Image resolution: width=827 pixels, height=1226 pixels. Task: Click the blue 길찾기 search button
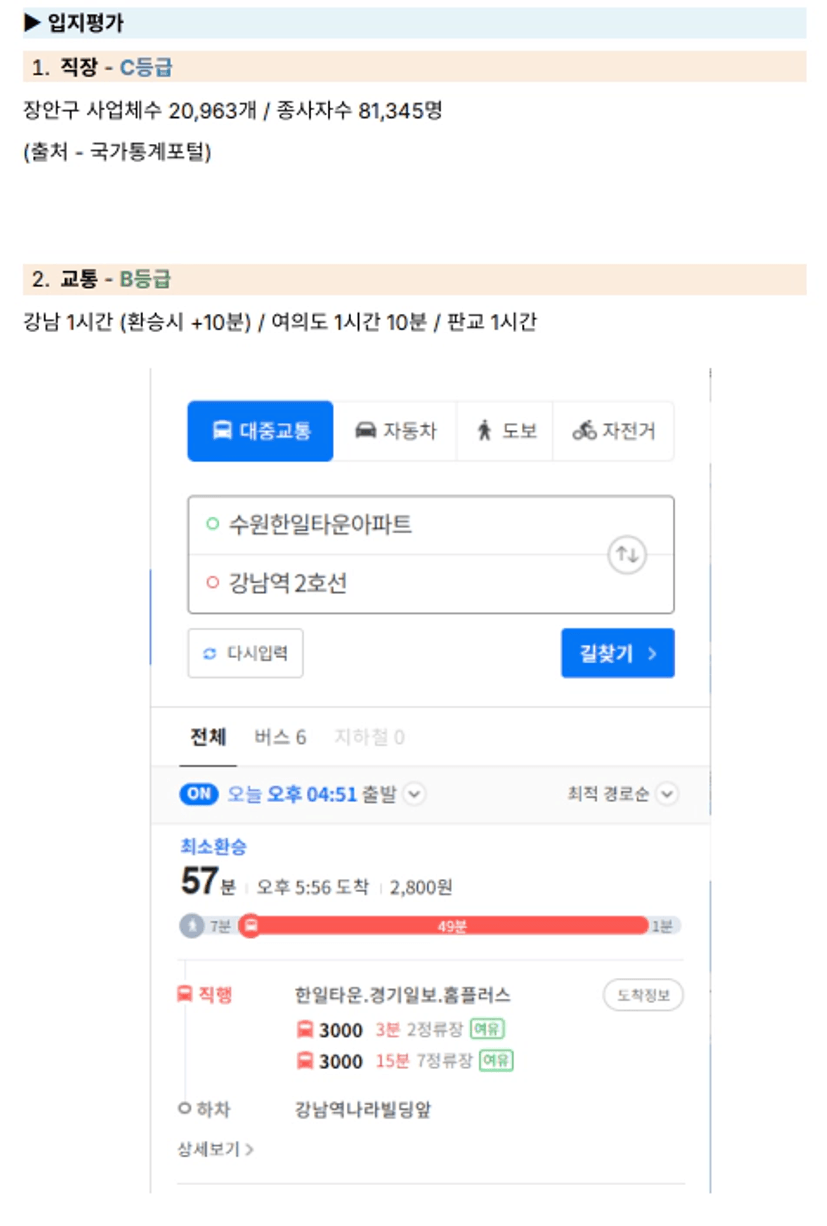617,653
